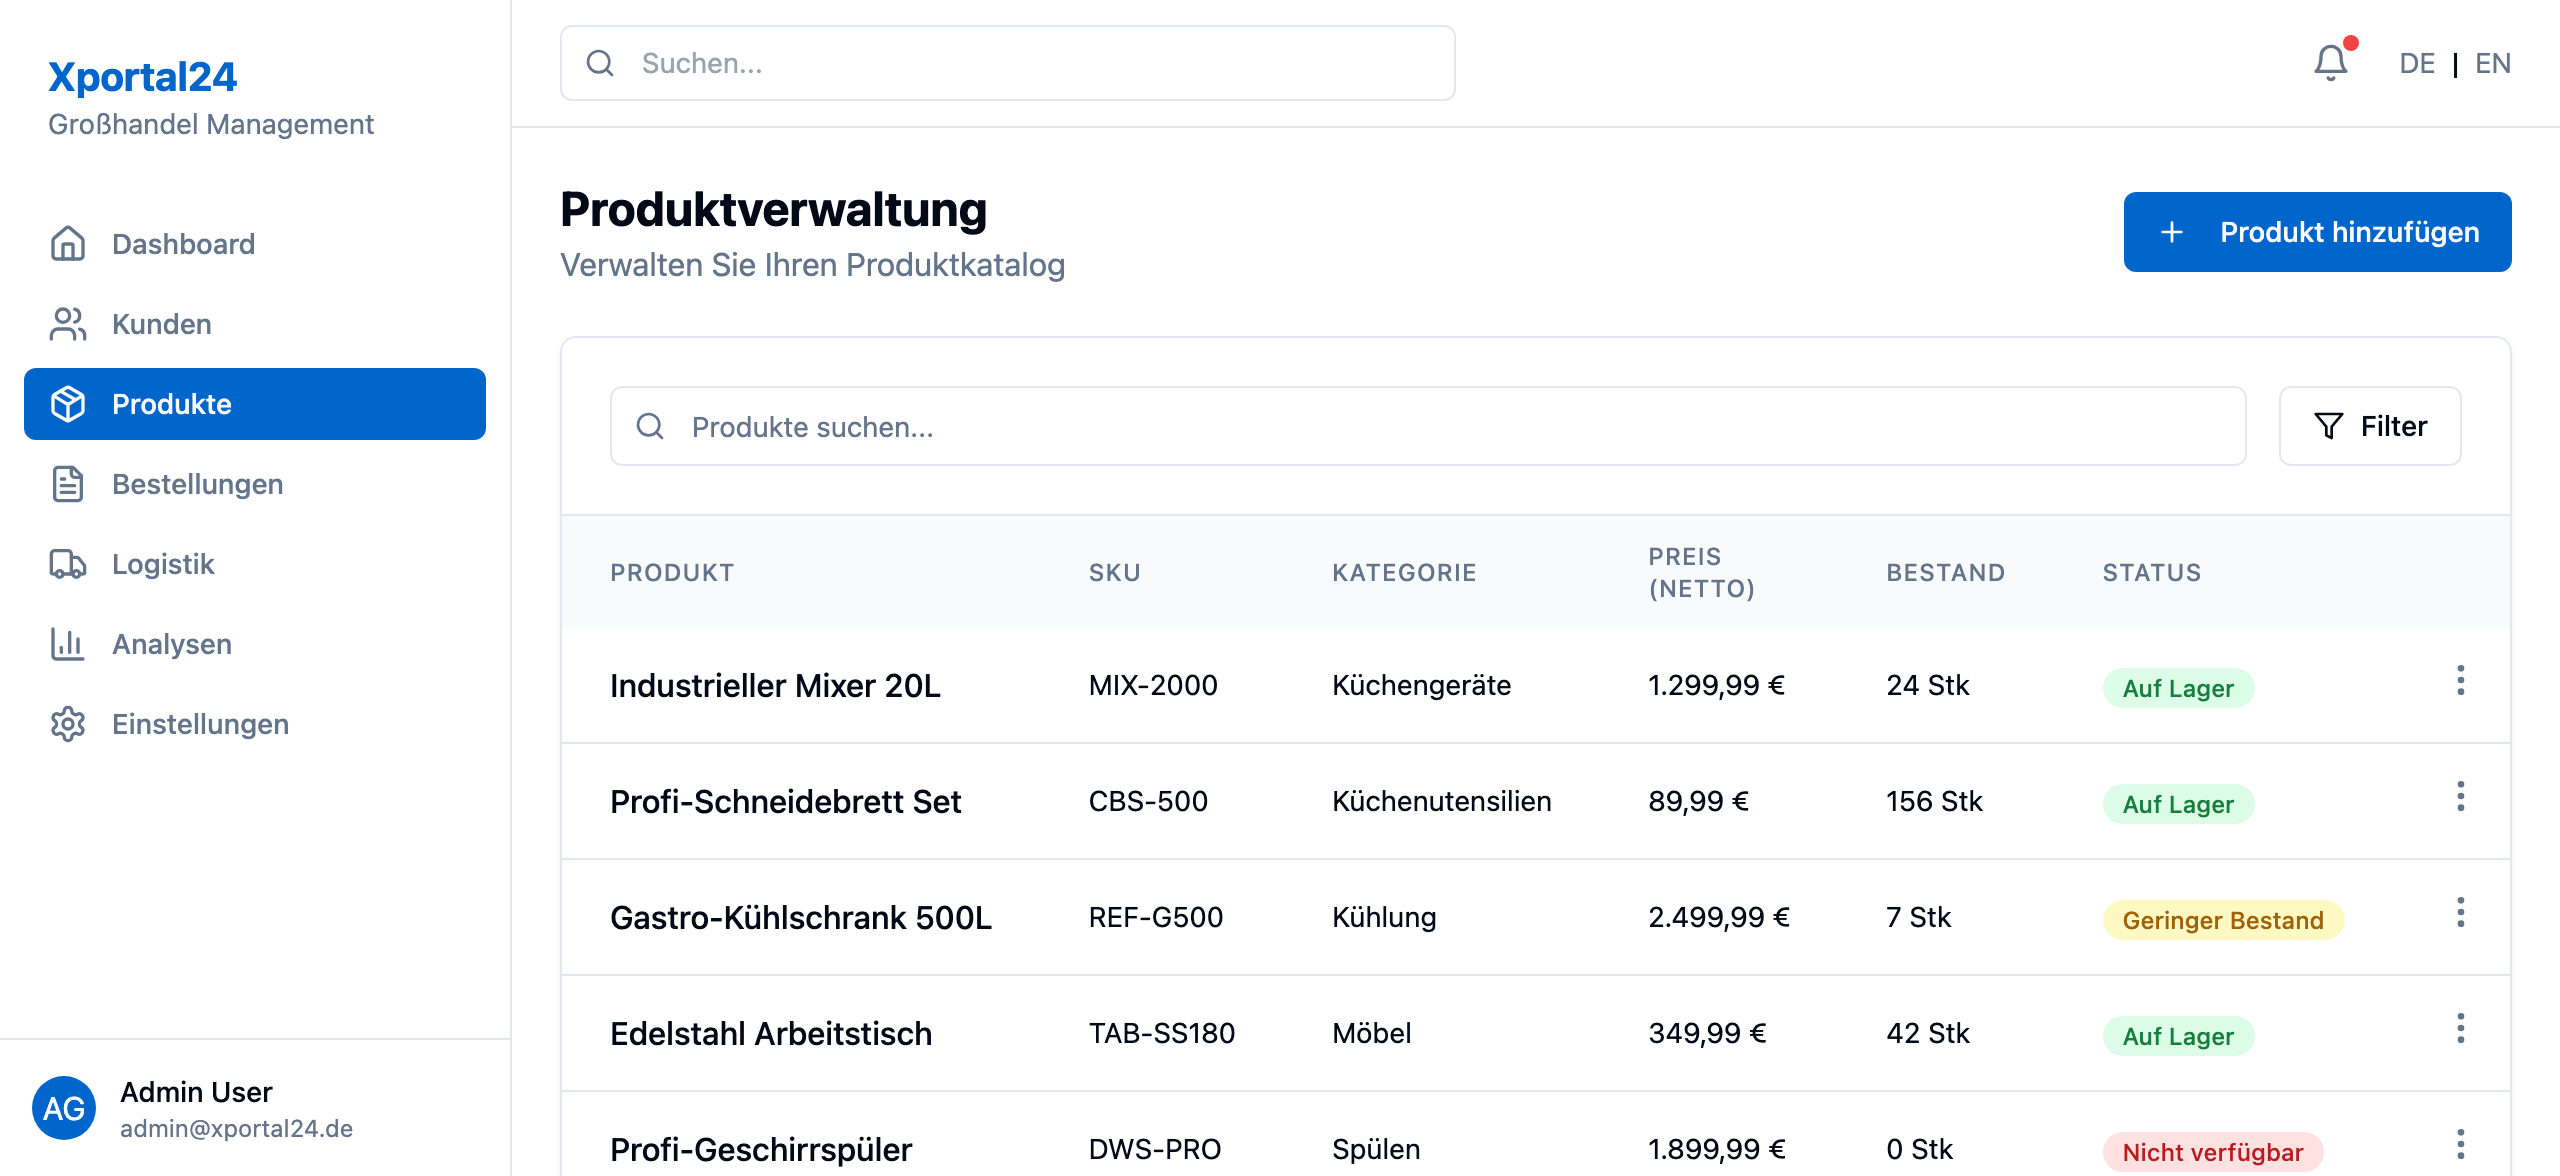Viewport: 2560px width, 1176px height.
Task: Focus the Suchen global search field
Action: pos(1008,63)
